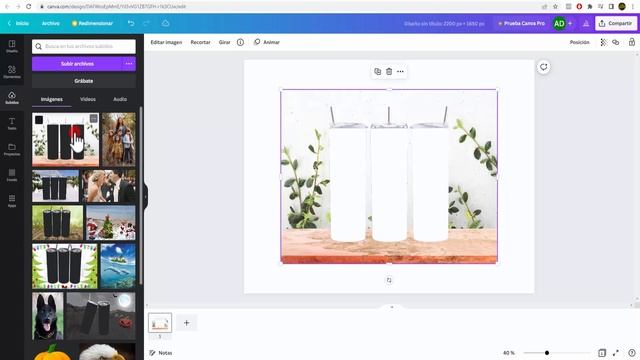Open options menu on first tumbler thumbnail
640x360 pixels.
click(93, 119)
